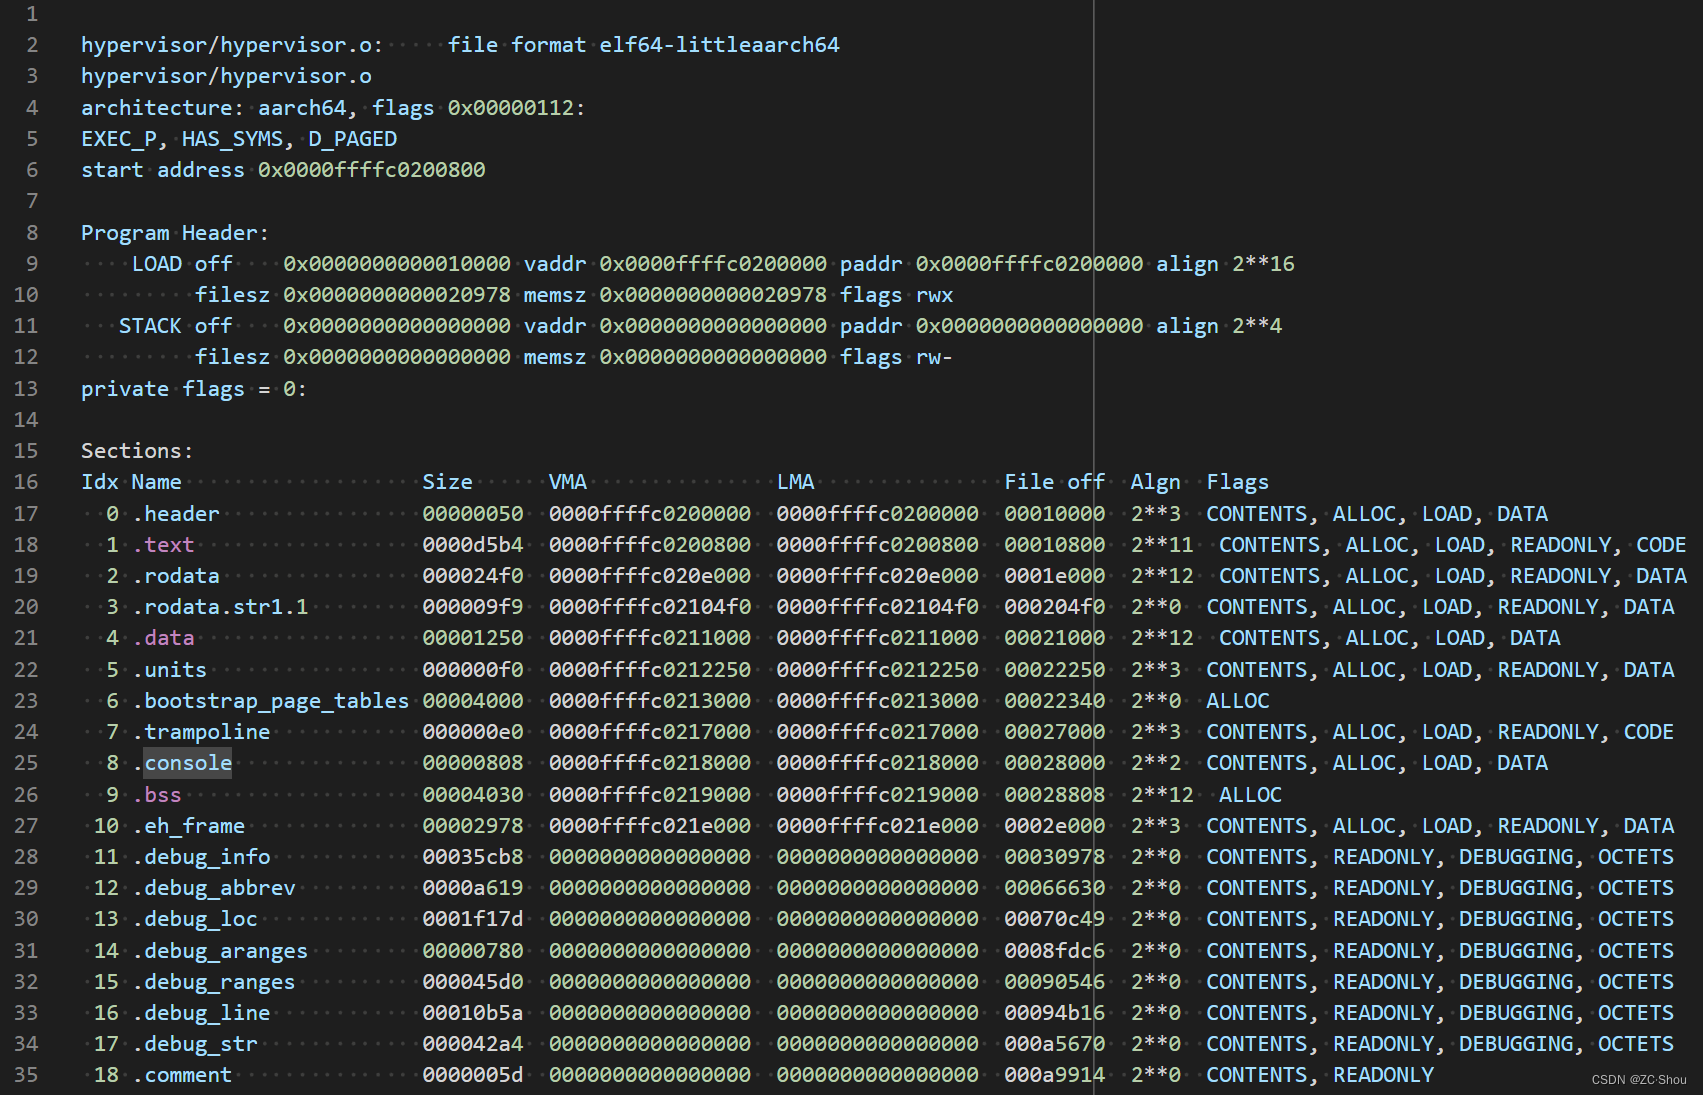The height and width of the screenshot is (1095, 1703).
Task: Click the '.comment' section name
Action: 182,1074
